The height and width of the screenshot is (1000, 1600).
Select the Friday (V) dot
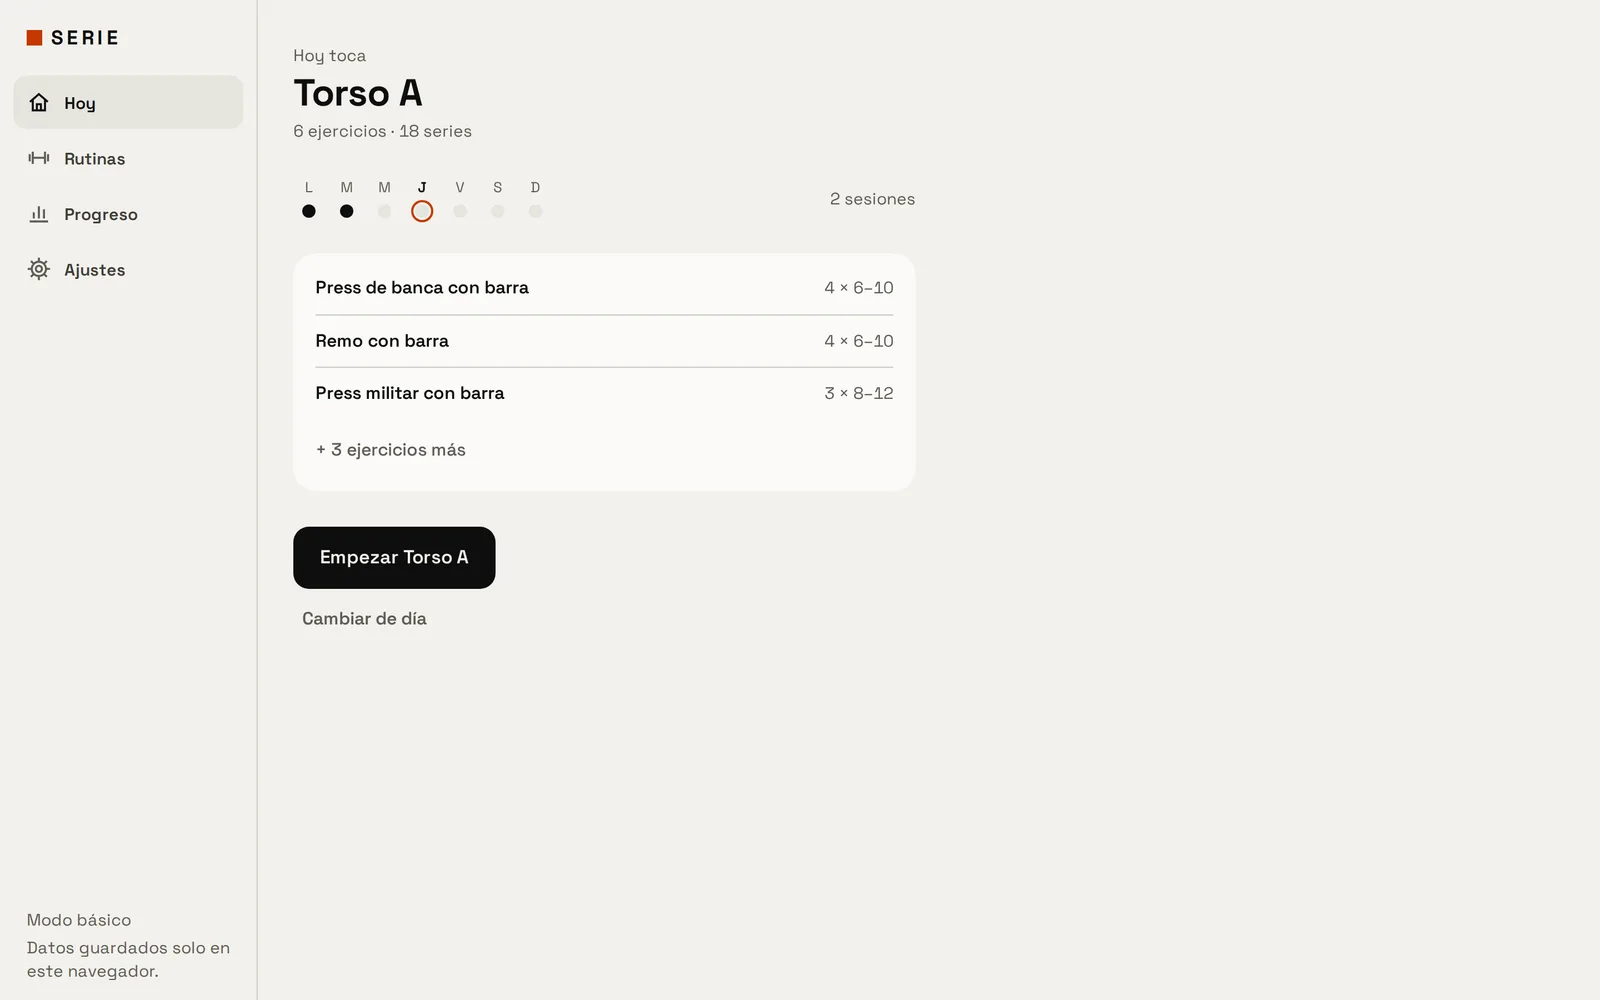pos(460,211)
